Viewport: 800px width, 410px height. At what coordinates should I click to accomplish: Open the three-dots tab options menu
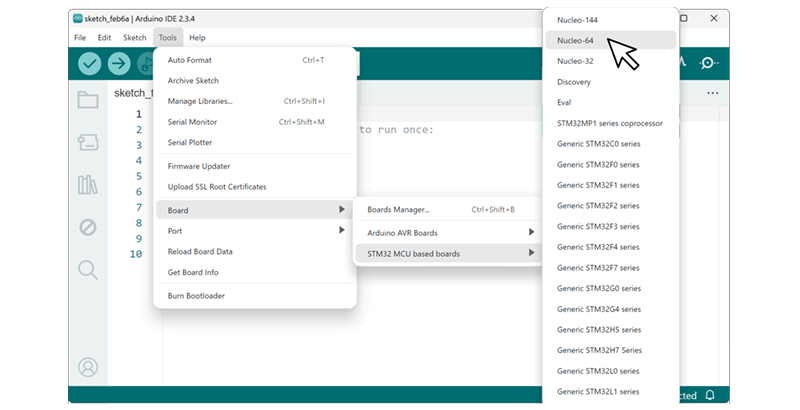click(x=713, y=93)
